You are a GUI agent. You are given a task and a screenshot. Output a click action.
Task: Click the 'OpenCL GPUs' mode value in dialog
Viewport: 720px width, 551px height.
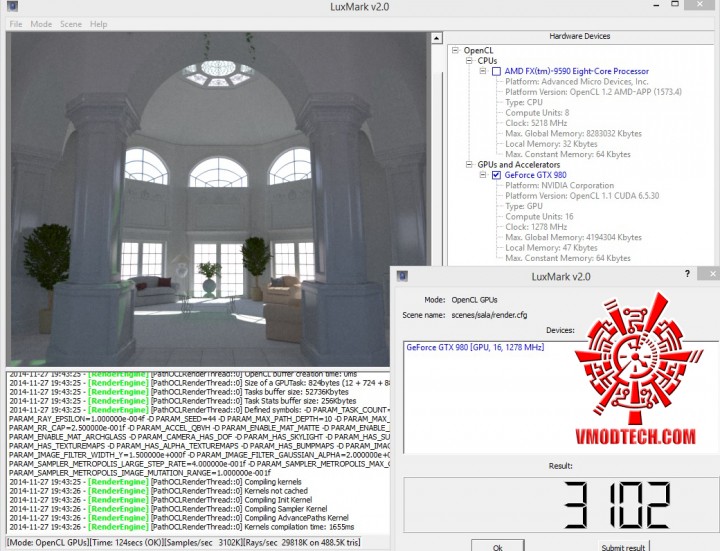pyautogui.click(x=474, y=300)
